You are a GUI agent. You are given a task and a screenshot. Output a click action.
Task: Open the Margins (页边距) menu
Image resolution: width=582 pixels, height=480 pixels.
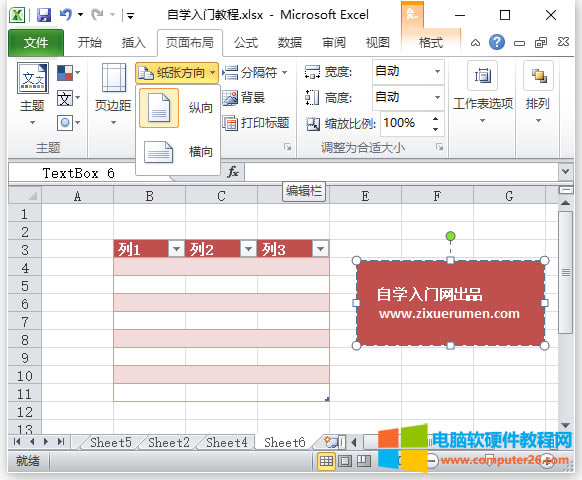coord(113,94)
